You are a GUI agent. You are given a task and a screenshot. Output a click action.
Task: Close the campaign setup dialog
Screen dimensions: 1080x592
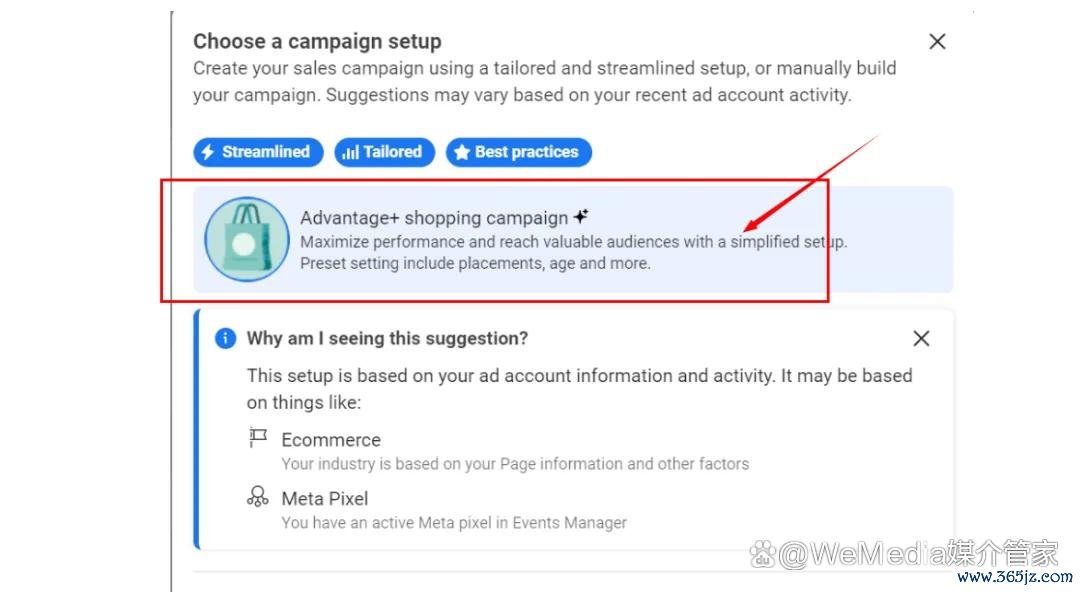pos(937,41)
